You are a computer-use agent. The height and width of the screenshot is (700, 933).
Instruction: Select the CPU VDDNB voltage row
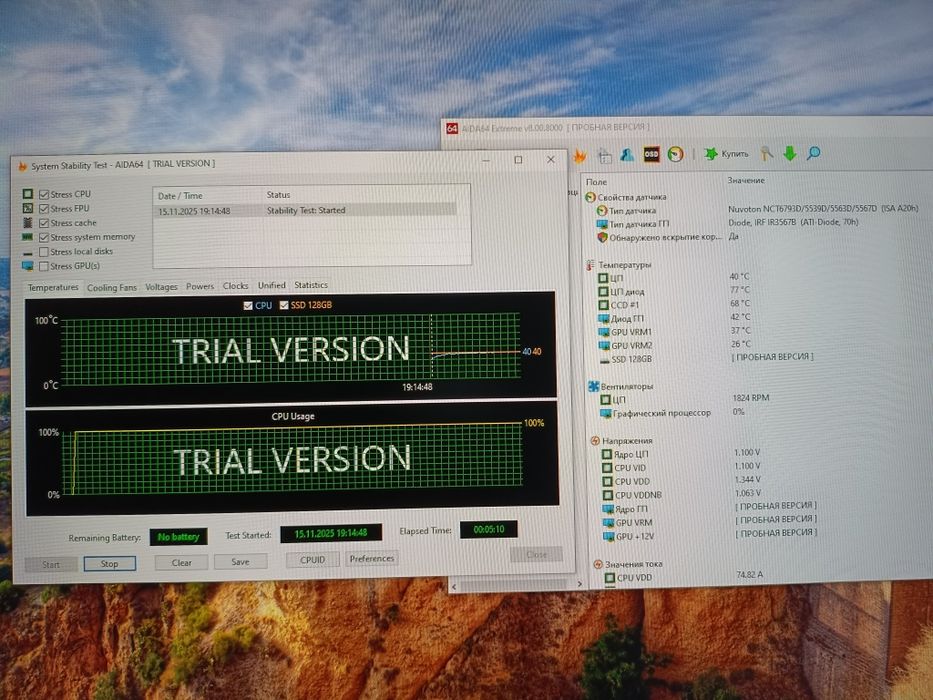681,494
